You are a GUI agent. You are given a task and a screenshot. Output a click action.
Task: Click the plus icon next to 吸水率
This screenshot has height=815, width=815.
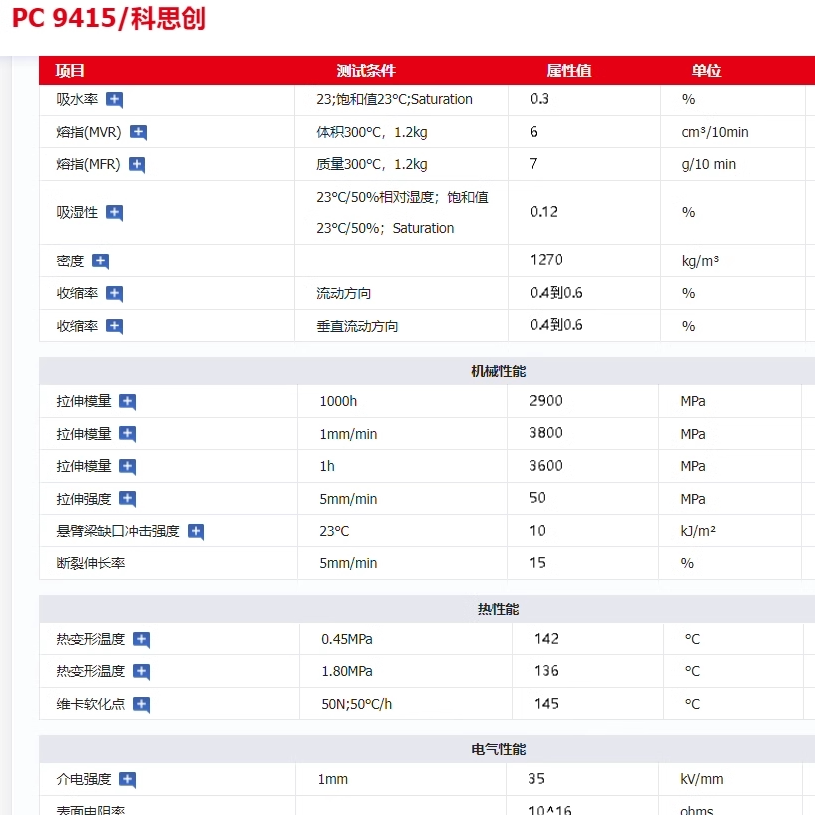(114, 100)
